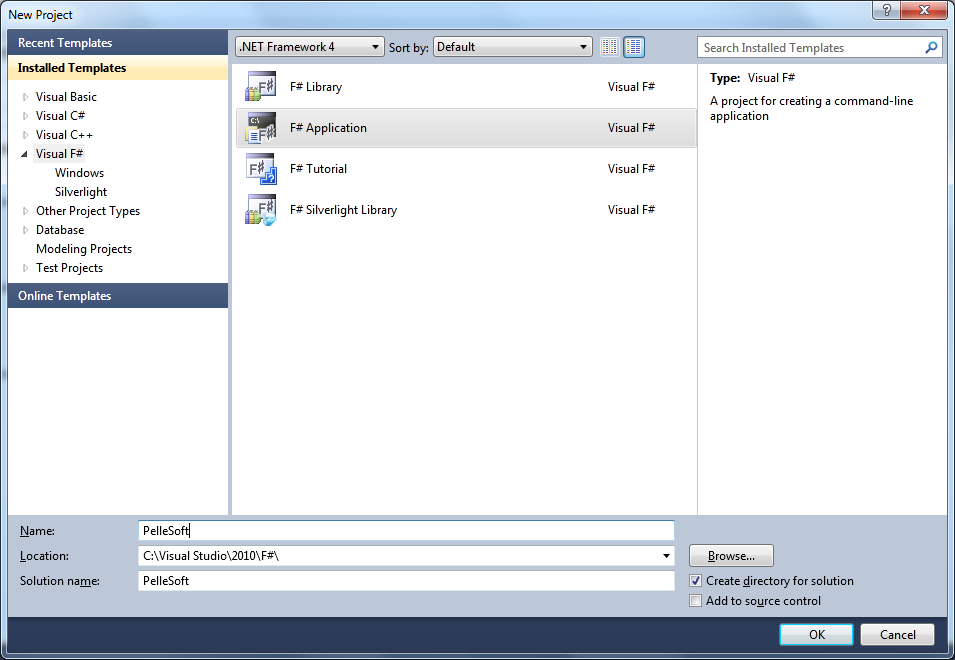This screenshot has width=955, height=660.
Task: Click the Cancel button
Action: click(897, 634)
